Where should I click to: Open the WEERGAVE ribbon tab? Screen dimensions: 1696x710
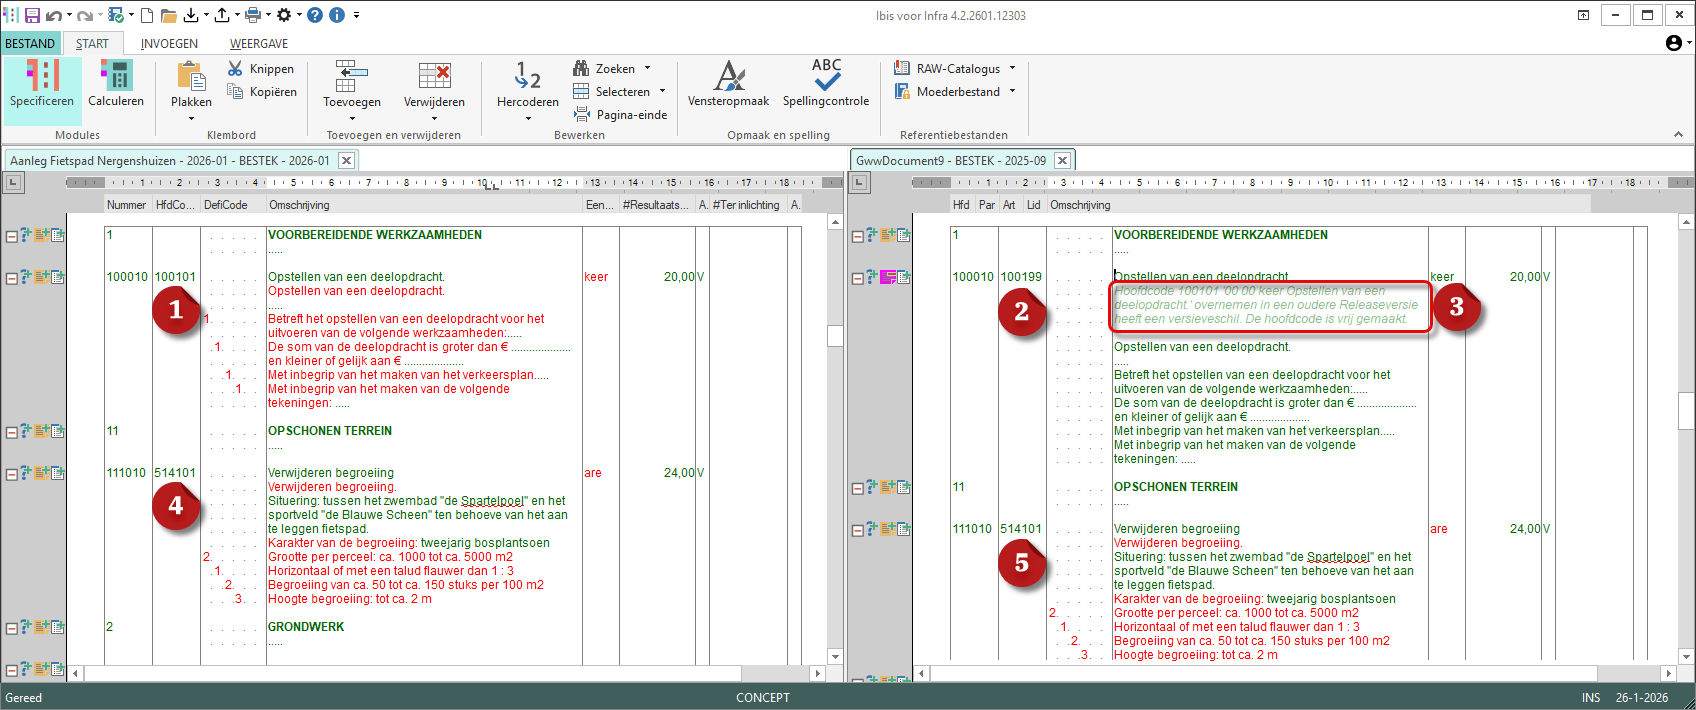click(x=259, y=44)
